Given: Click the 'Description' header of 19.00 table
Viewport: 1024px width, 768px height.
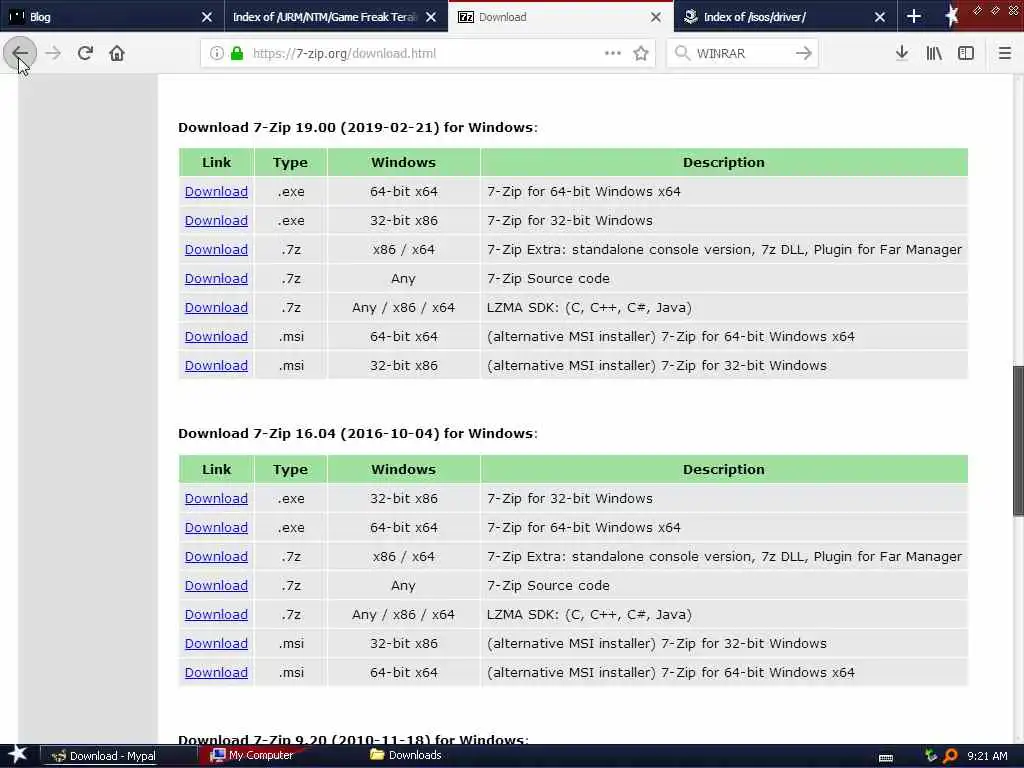Looking at the screenshot, I should coord(724,162).
